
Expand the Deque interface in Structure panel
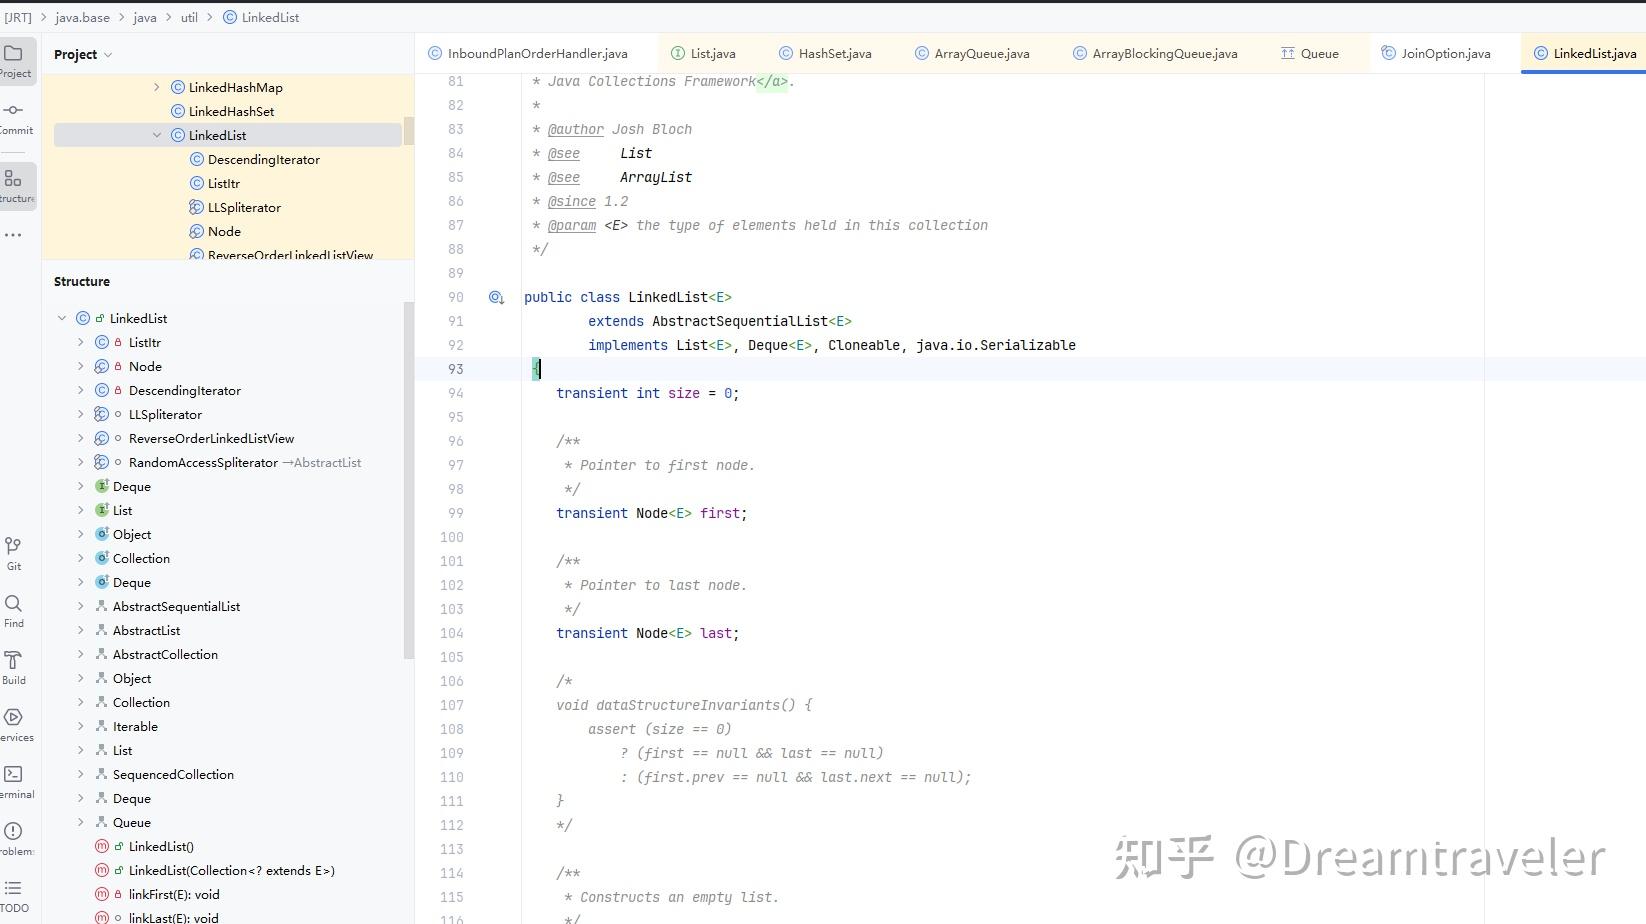80,486
